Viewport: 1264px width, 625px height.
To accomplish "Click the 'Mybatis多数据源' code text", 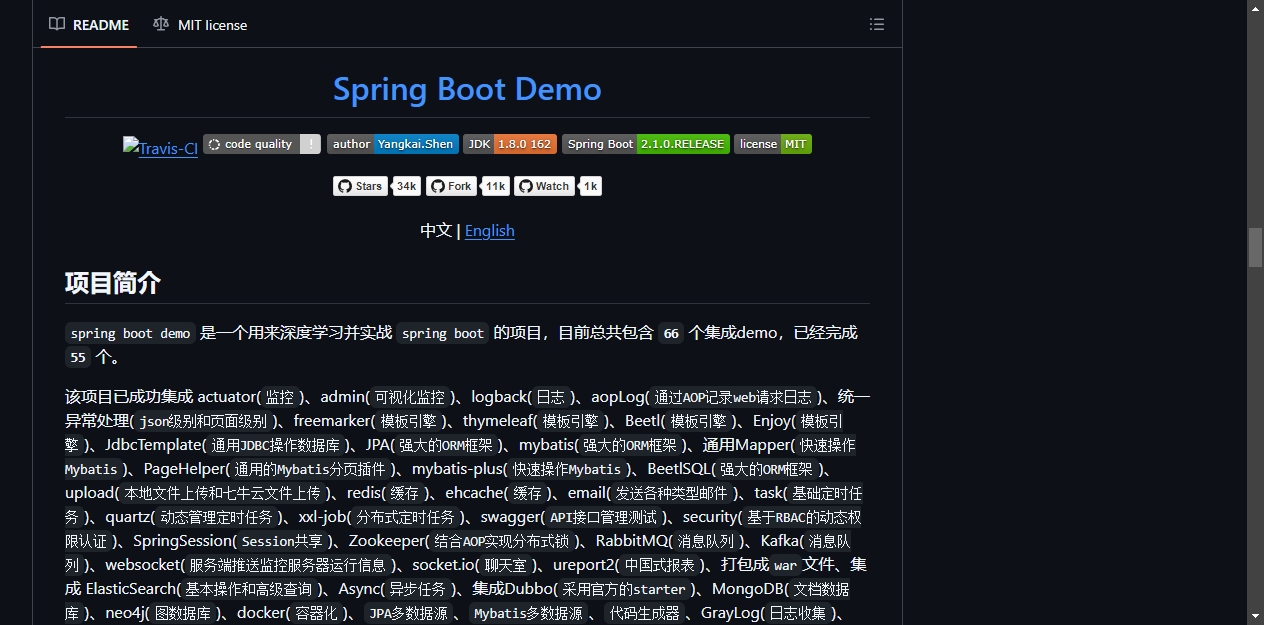I will click(x=528, y=613).
